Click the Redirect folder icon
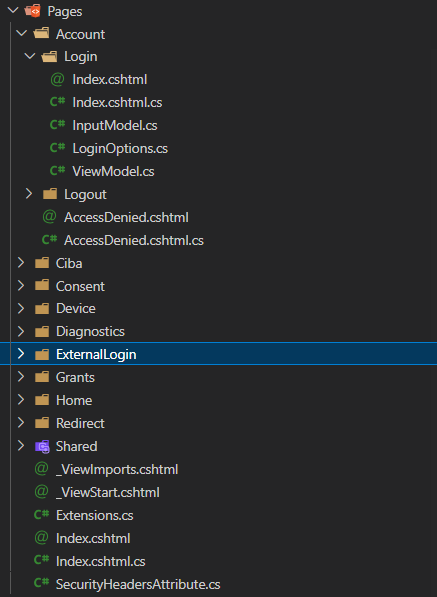The height and width of the screenshot is (597, 437). click(42, 423)
